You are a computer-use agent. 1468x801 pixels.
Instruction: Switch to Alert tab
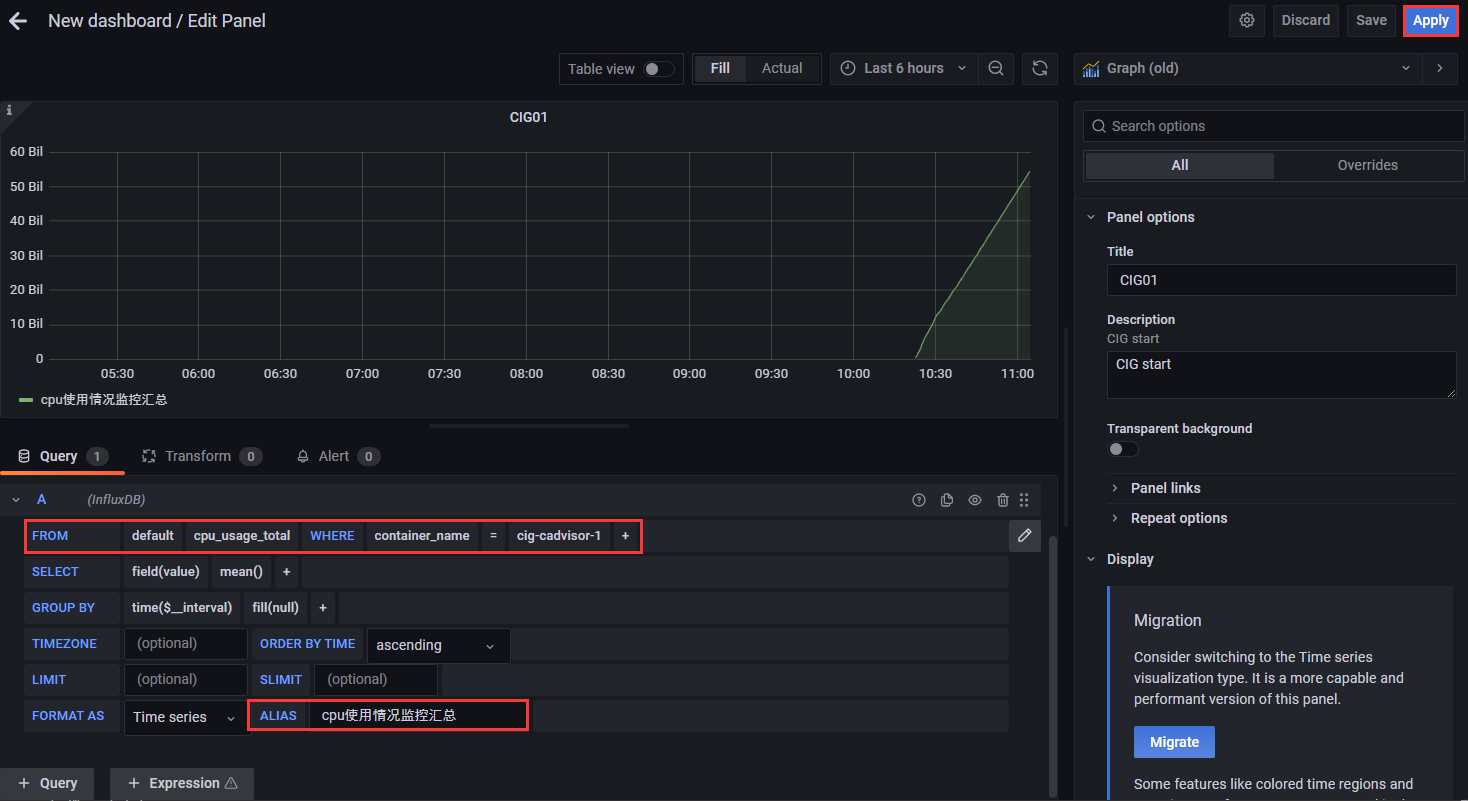tap(337, 456)
